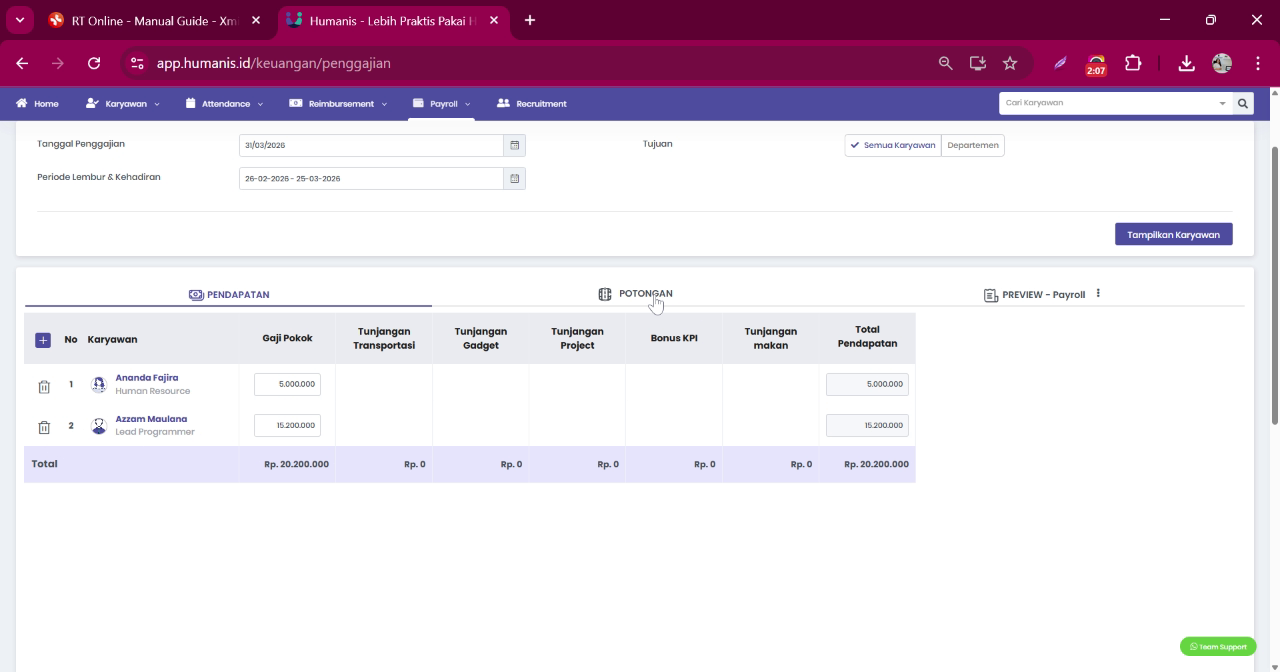Select Semua Karyawan option
This screenshot has height=672, width=1280.
[893, 145]
